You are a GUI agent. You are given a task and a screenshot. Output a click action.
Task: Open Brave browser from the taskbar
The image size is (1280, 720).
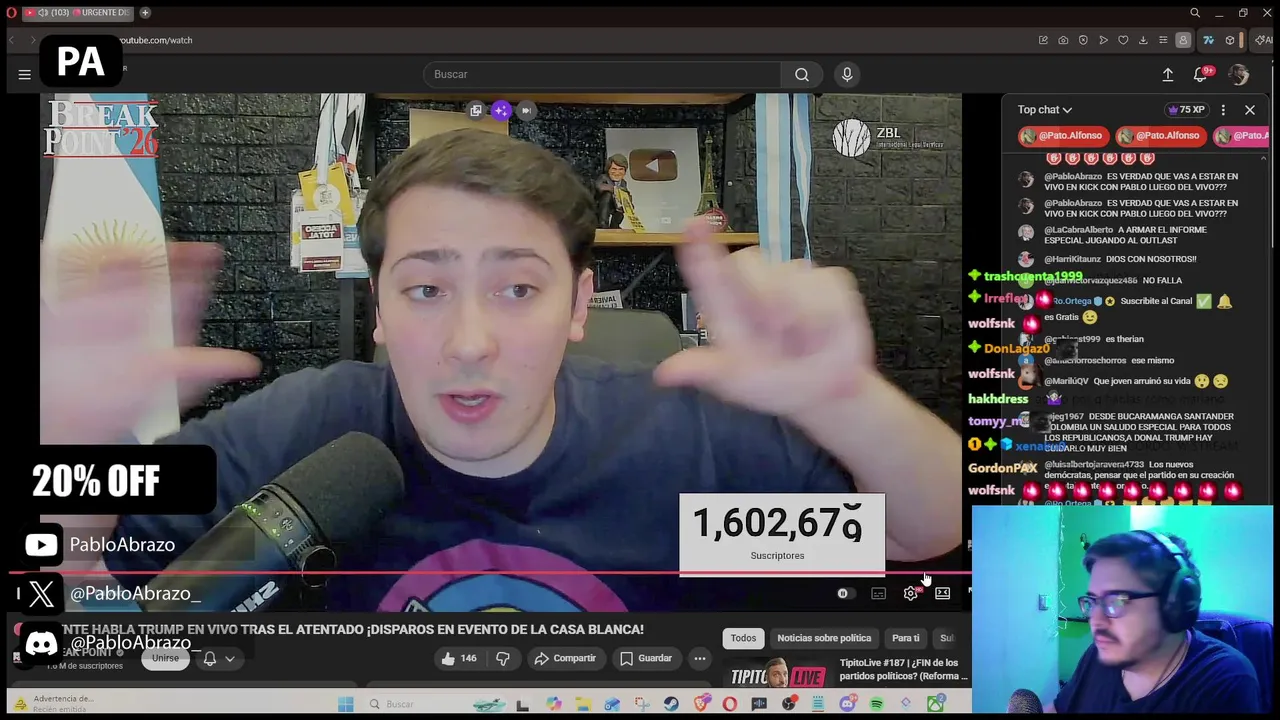click(x=701, y=704)
